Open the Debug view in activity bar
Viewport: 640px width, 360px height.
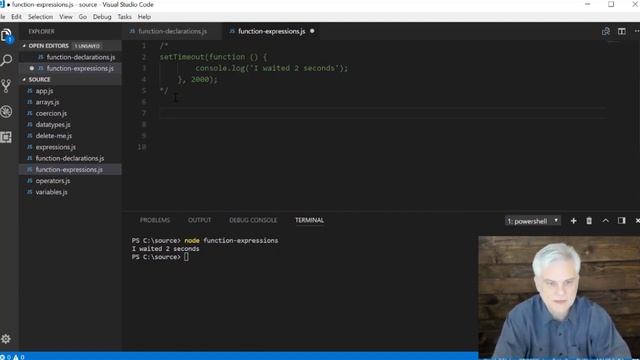tap(7, 111)
